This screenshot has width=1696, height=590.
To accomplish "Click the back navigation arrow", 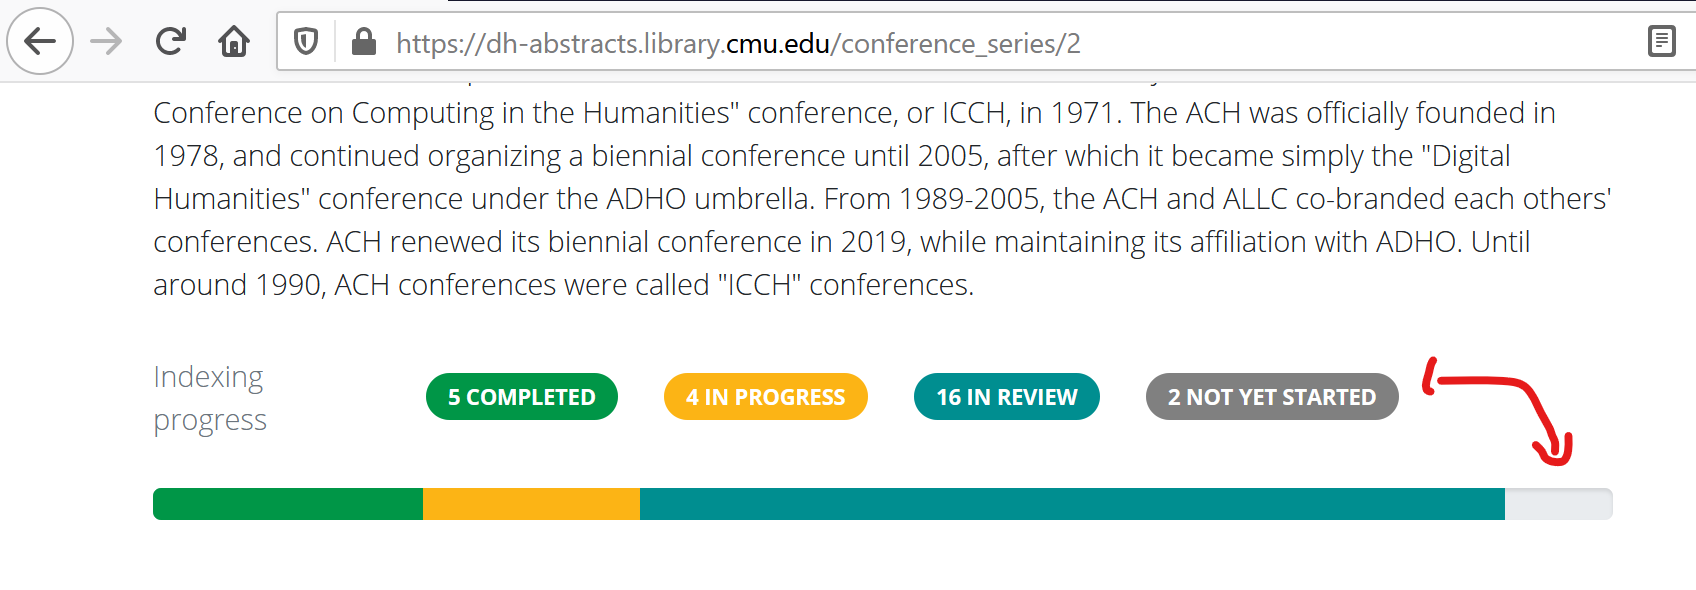I will point(40,41).
